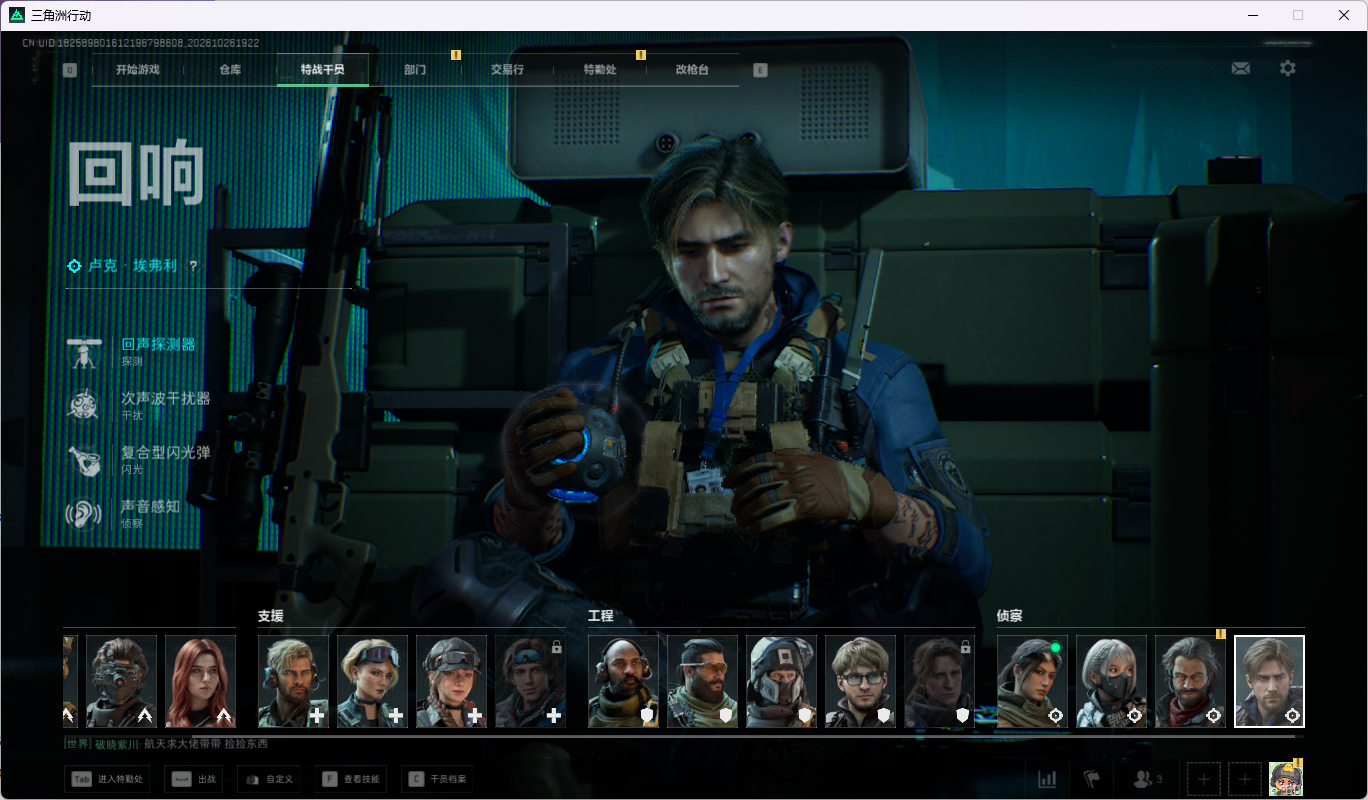
Task: Click the Q key previous-tab icon
Action: pyautogui.click(x=69, y=70)
